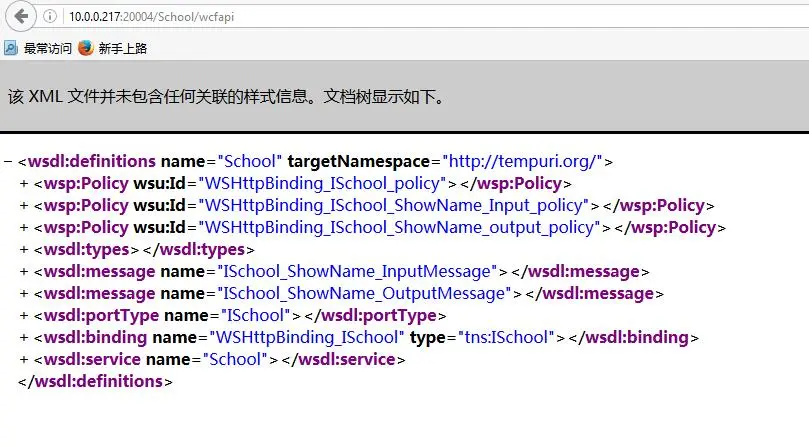Image resolution: width=809 pixels, height=447 pixels.
Task: Click the definitions name value "School"
Action: click(250, 162)
